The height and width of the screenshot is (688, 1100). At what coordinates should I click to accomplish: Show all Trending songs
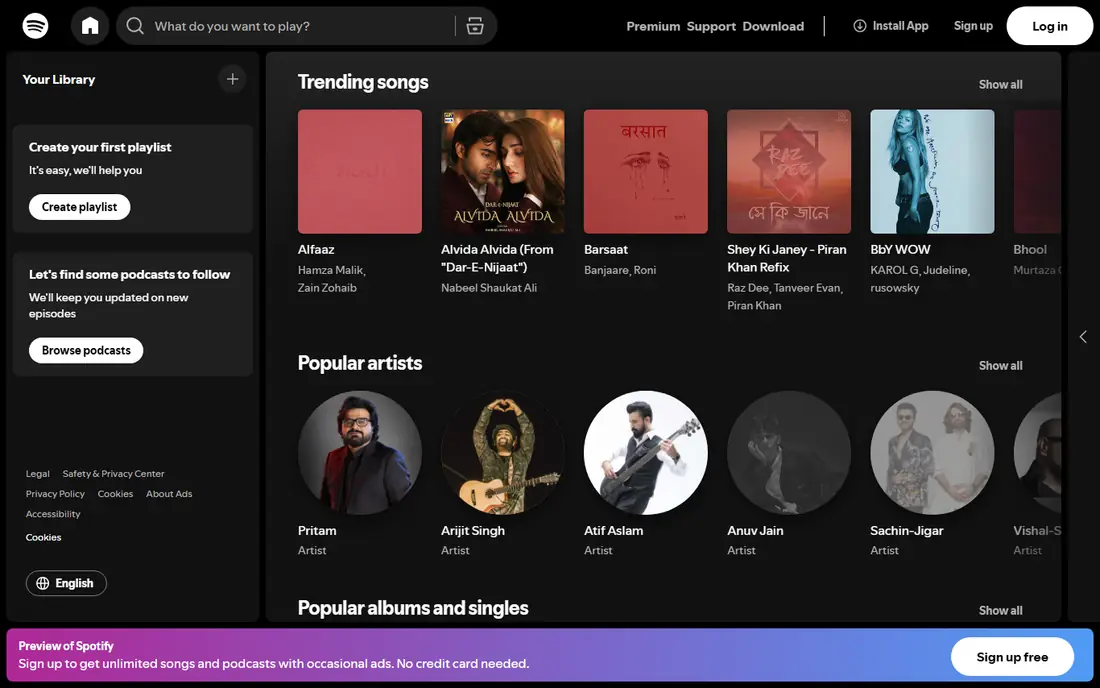[1000, 84]
